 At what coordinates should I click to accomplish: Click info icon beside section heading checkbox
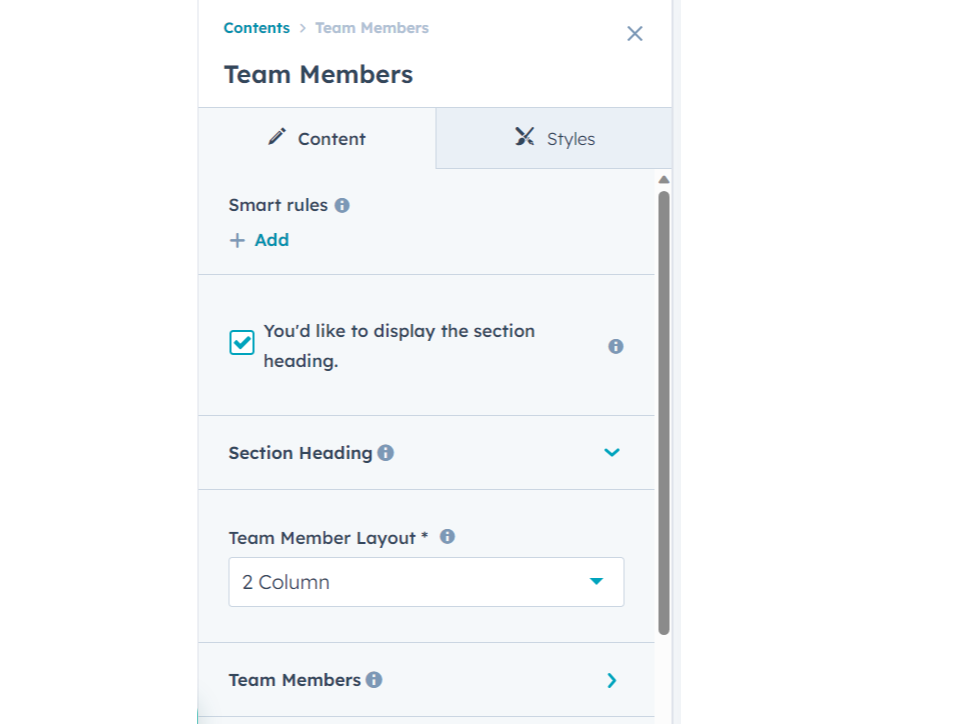616,346
